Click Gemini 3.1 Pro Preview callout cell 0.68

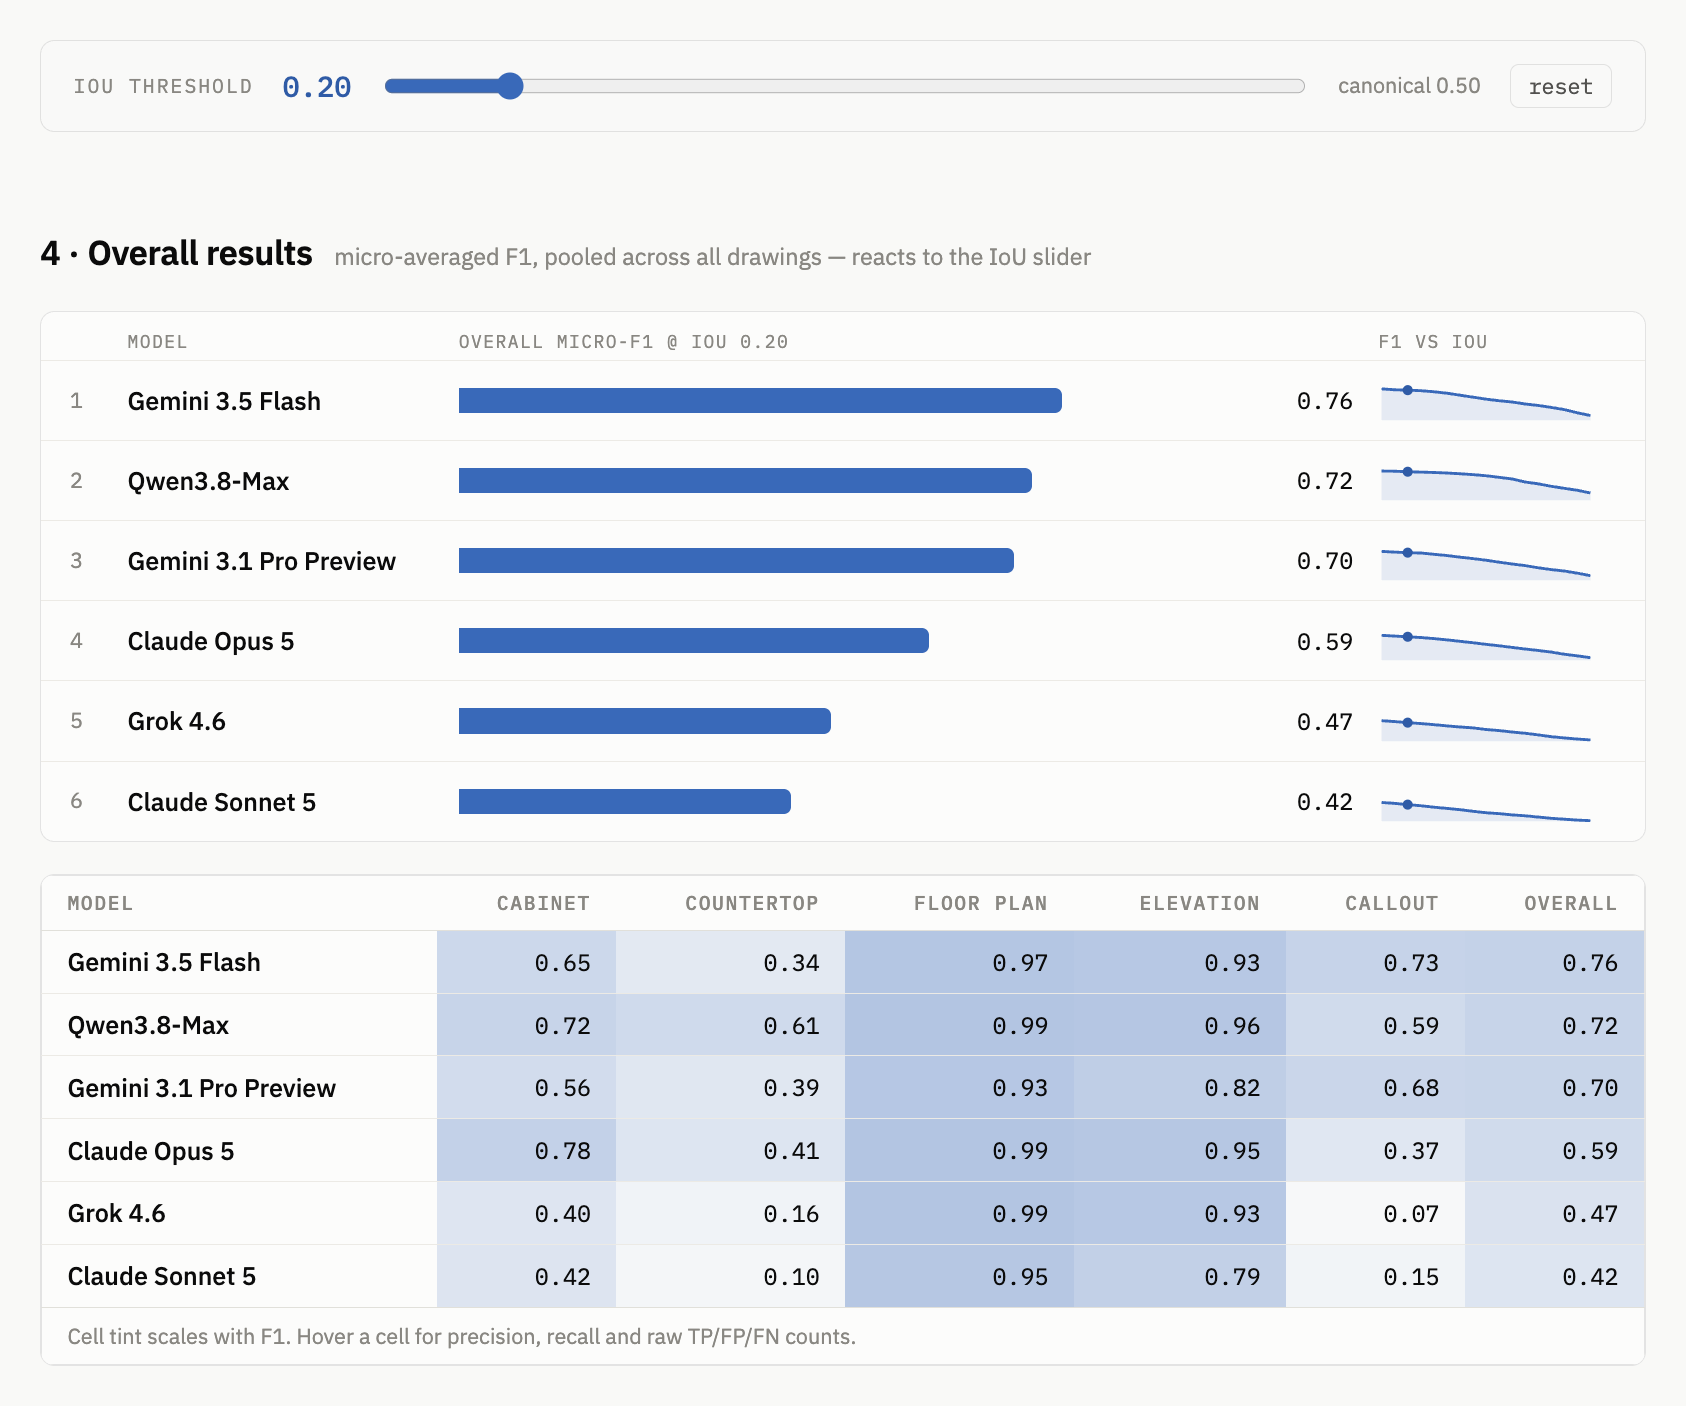(1376, 1088)
